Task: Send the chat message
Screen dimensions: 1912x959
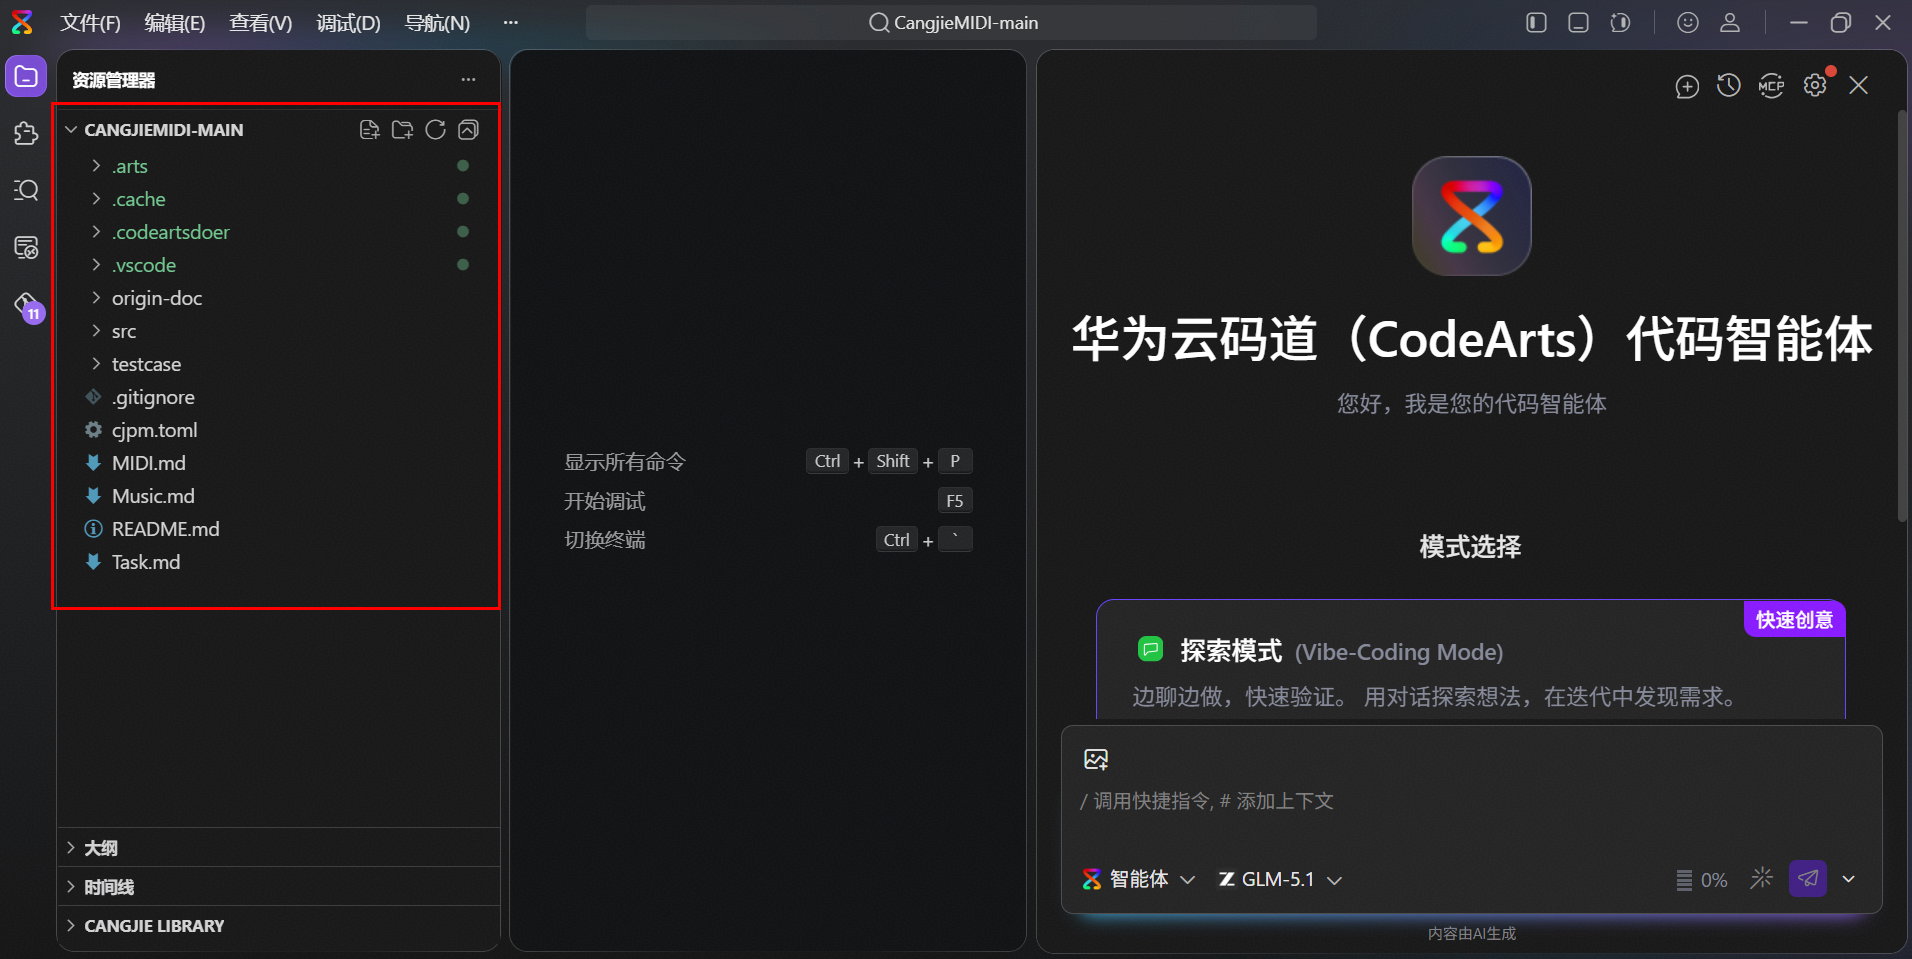Action: 1808,879
